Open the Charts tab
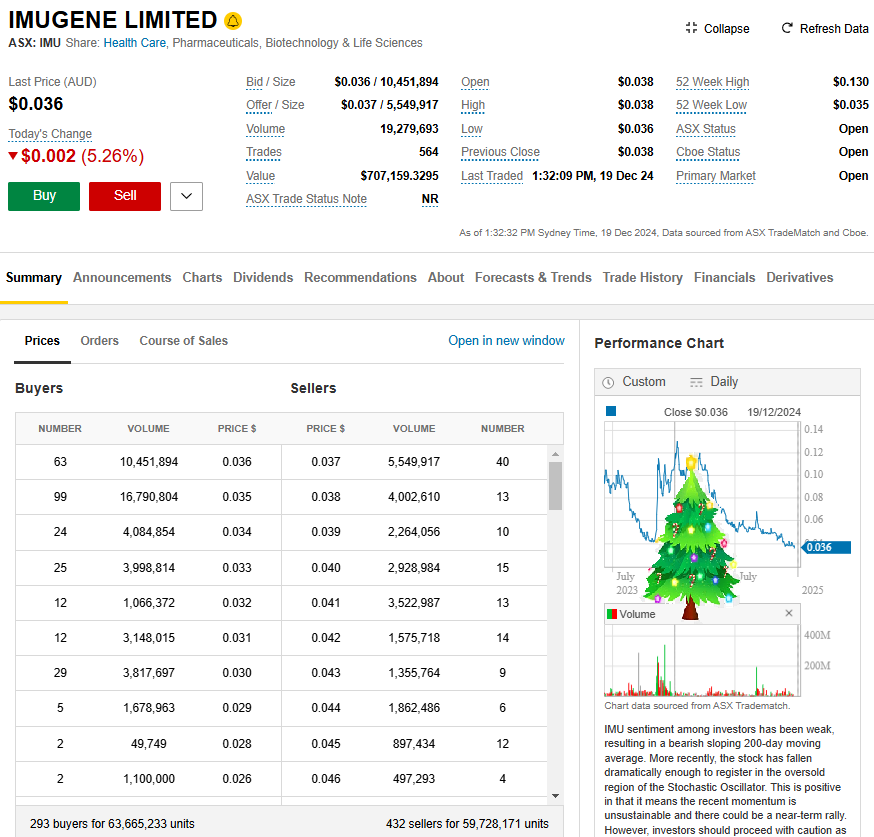Viewport: 874px width, 837px height. (x=202, y=278)
